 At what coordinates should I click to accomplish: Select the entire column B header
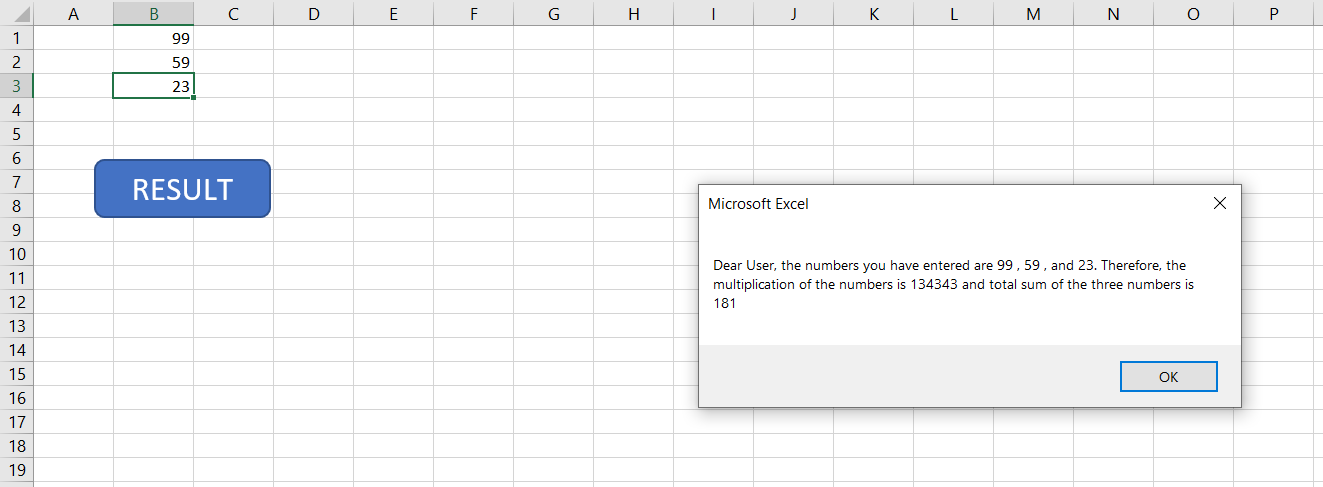[x=153, y=14]
